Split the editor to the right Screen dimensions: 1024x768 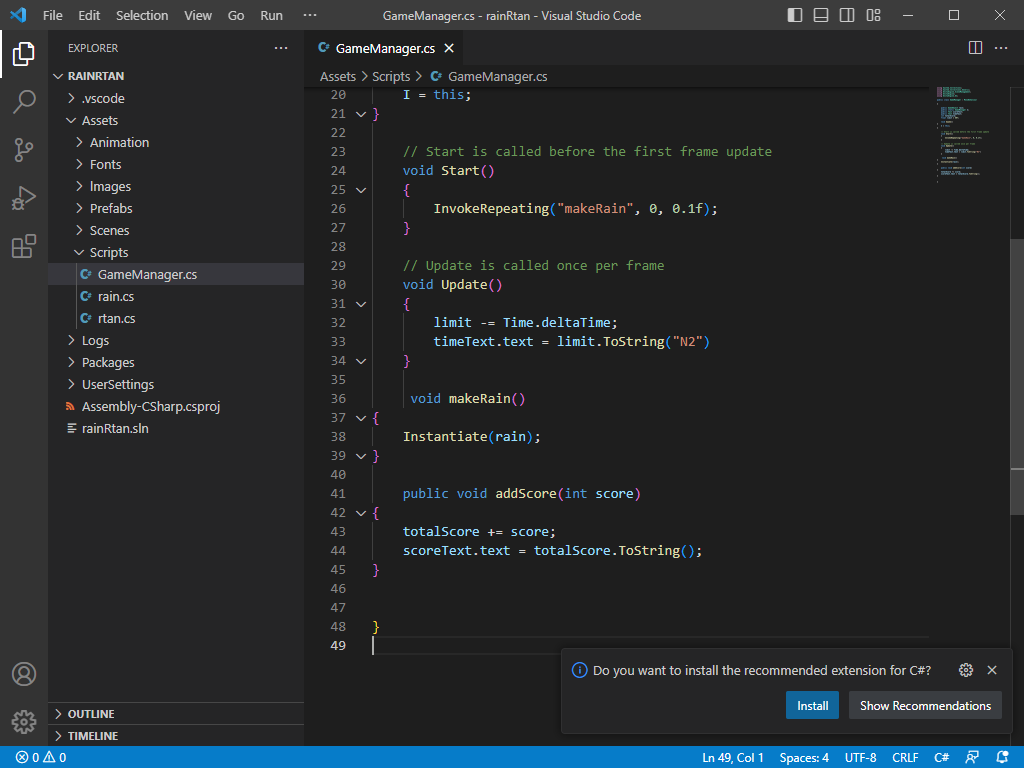click(975, 48)
